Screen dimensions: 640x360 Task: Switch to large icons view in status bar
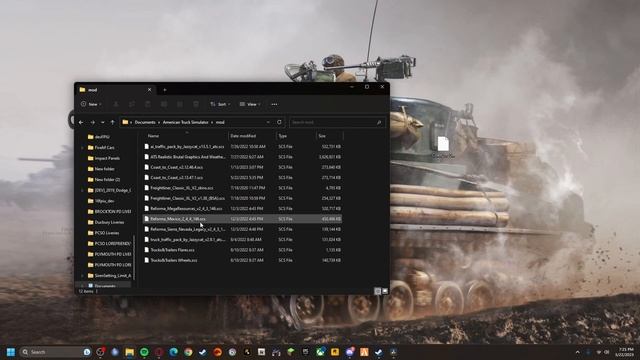pos(385,291)
